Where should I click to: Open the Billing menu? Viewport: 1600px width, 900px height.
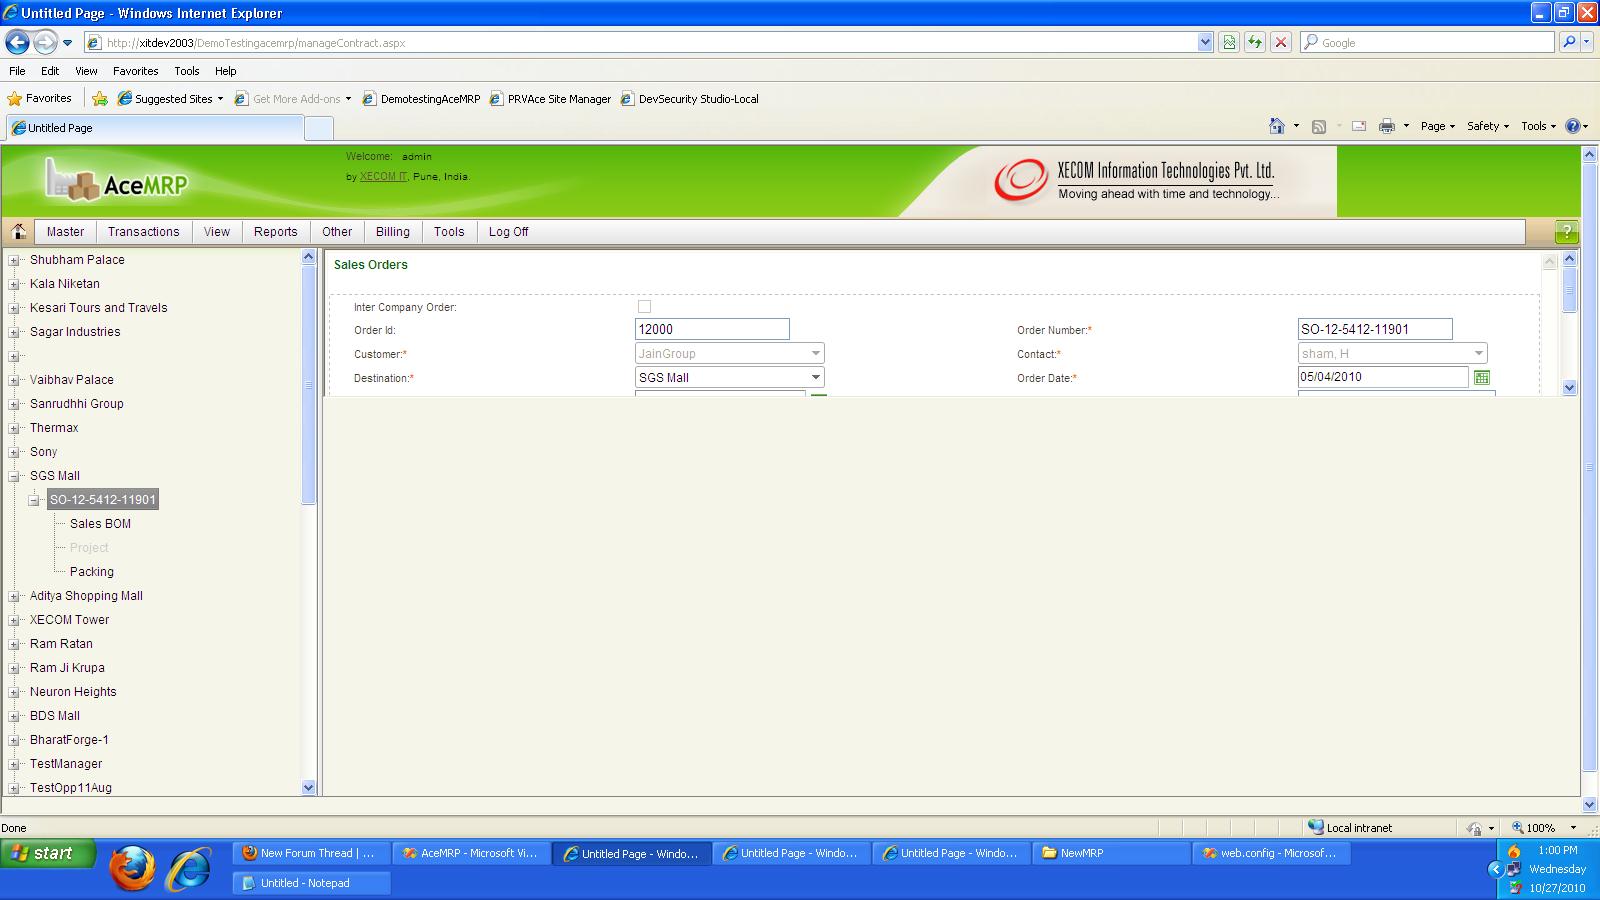coord(393,232)
